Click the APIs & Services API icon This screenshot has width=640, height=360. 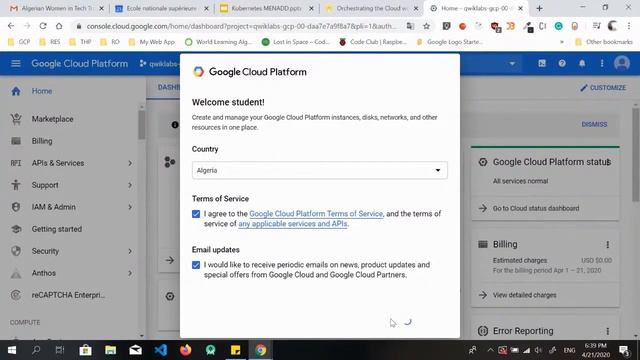(16, 163)
